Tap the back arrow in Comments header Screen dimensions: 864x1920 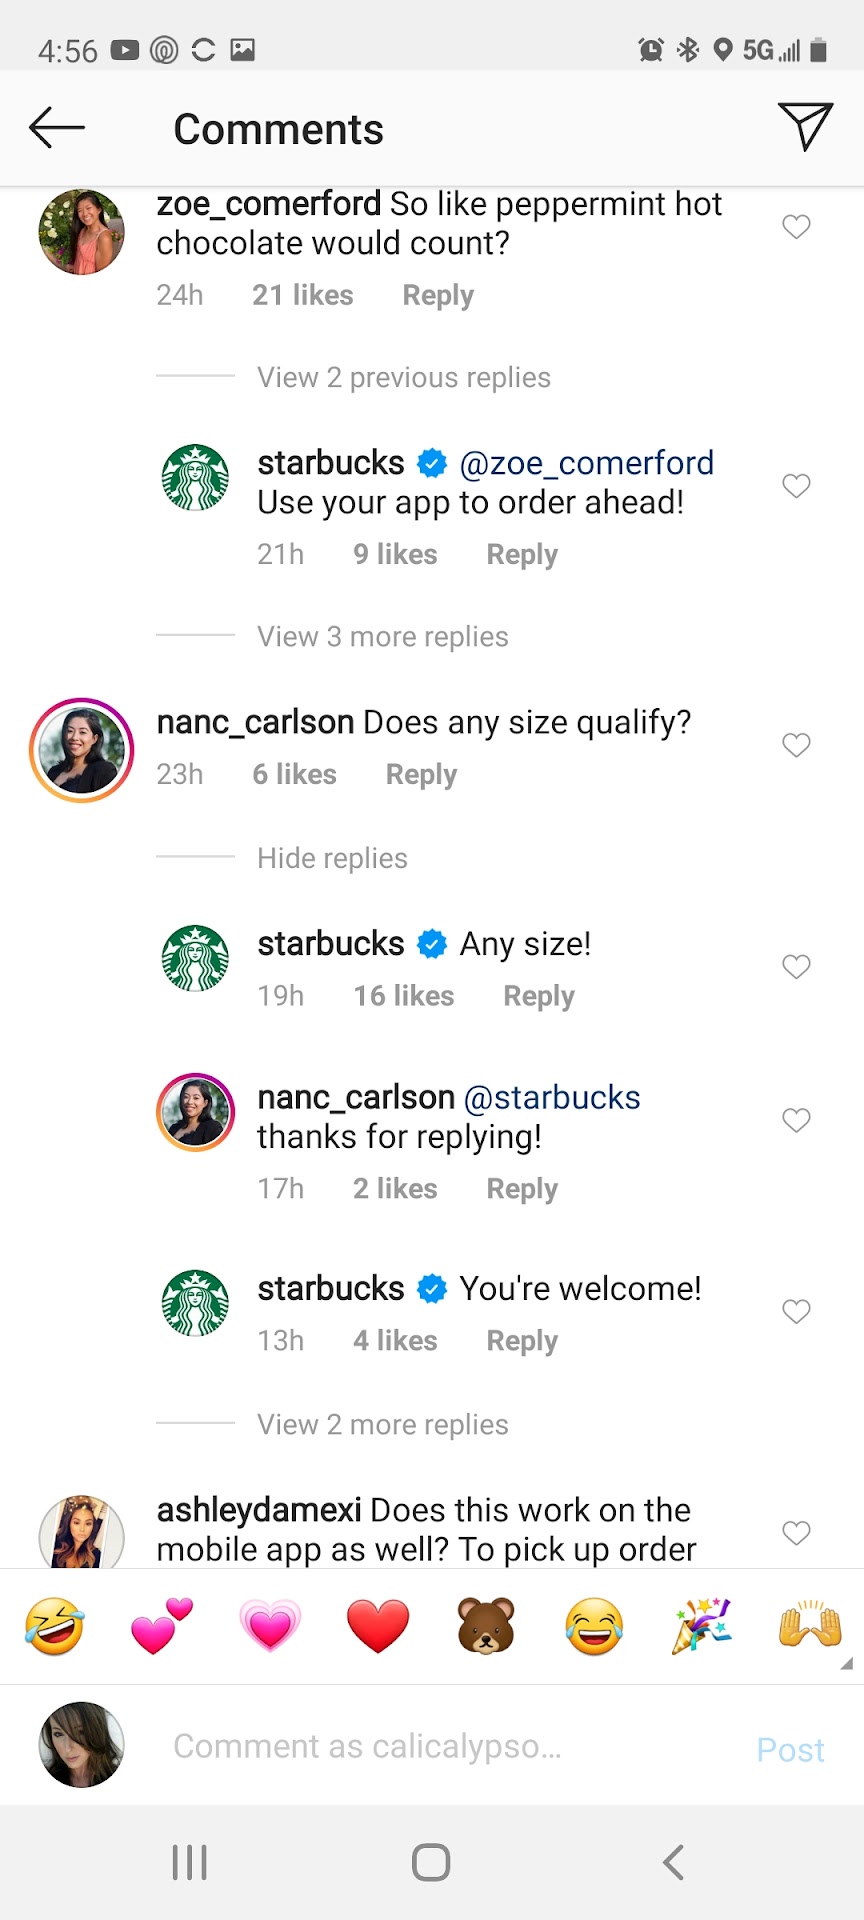click(x=57, y=128)
